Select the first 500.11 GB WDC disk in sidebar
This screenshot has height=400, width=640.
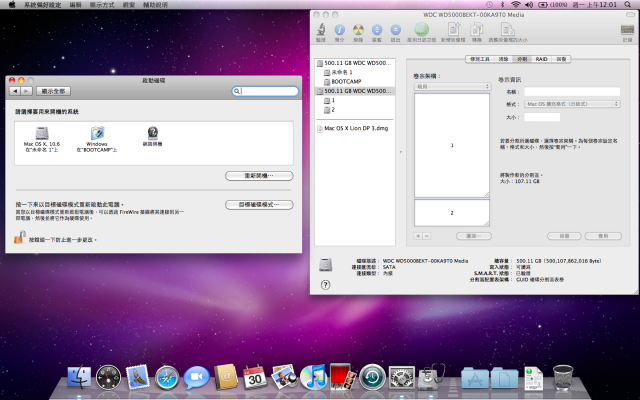point(355,63)
